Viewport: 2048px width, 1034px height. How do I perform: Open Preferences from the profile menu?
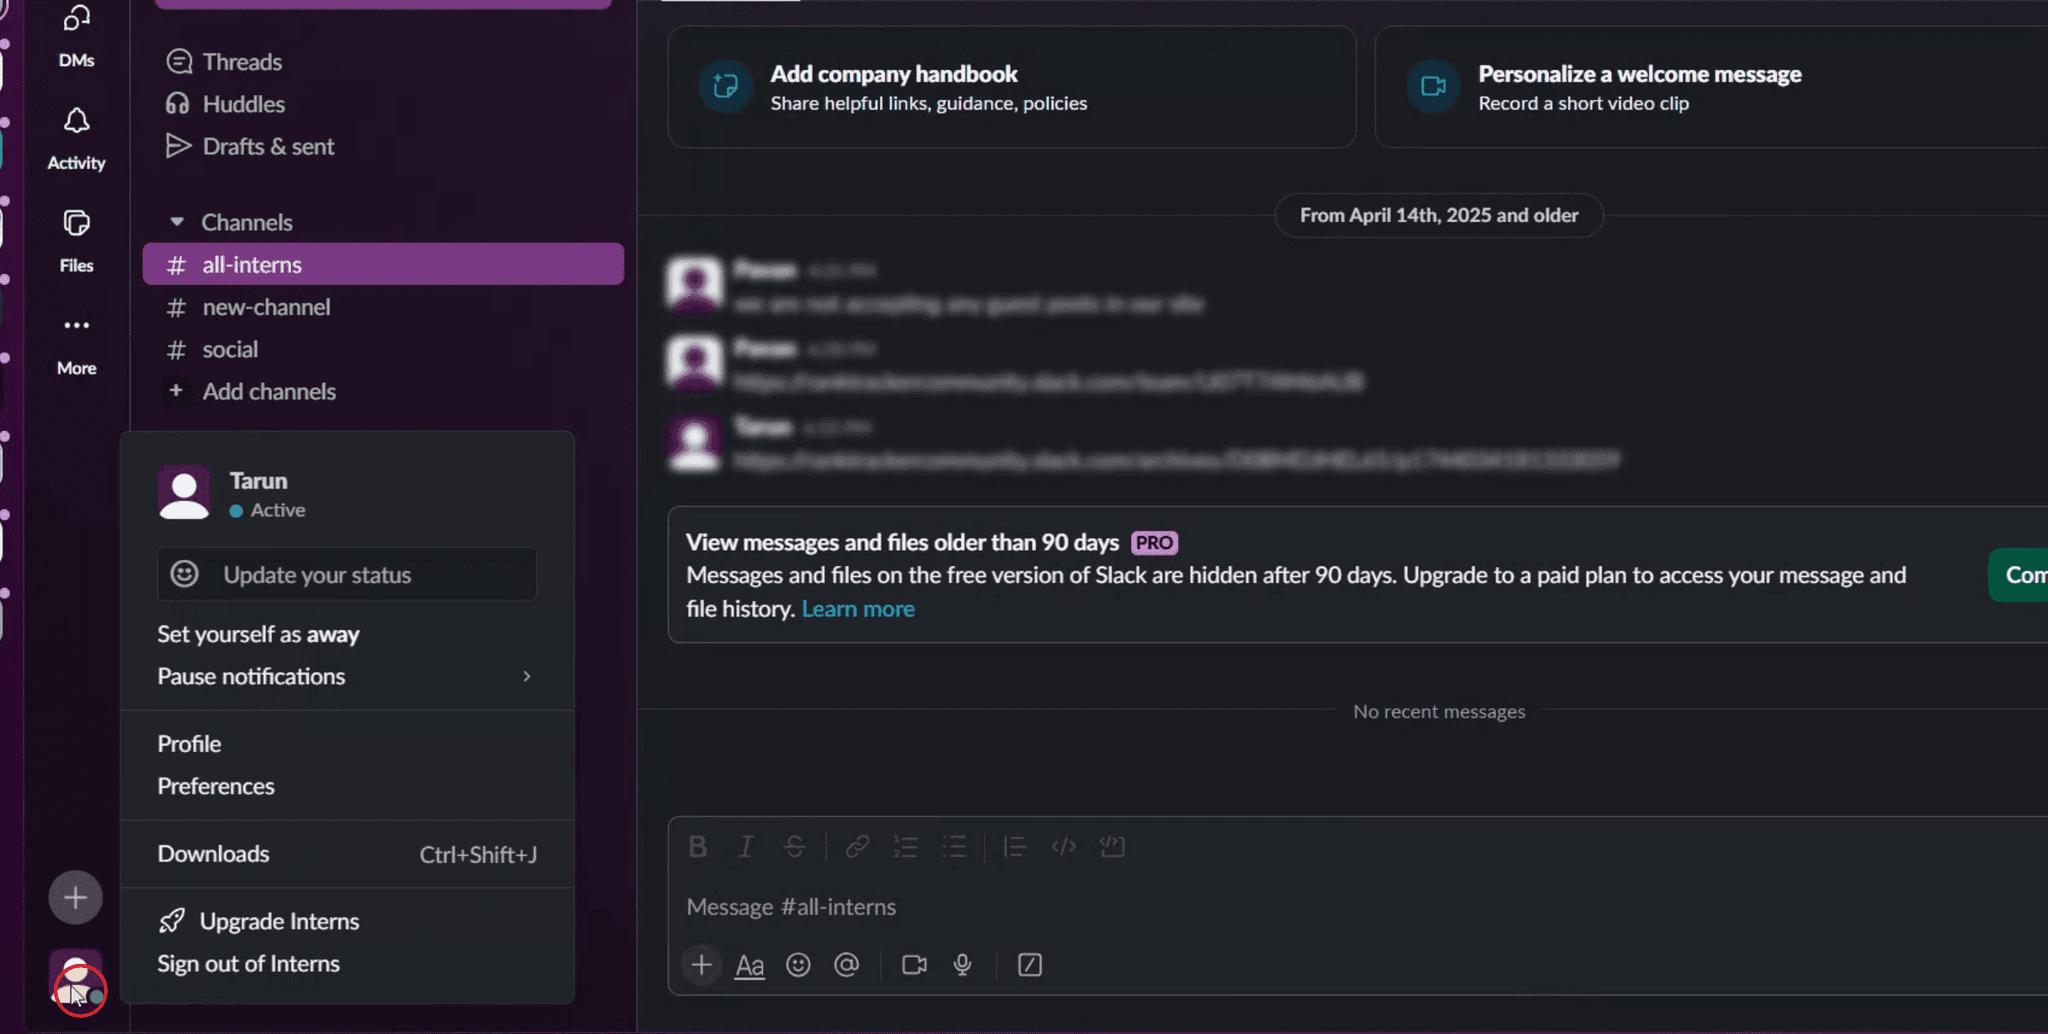[215, 786]
